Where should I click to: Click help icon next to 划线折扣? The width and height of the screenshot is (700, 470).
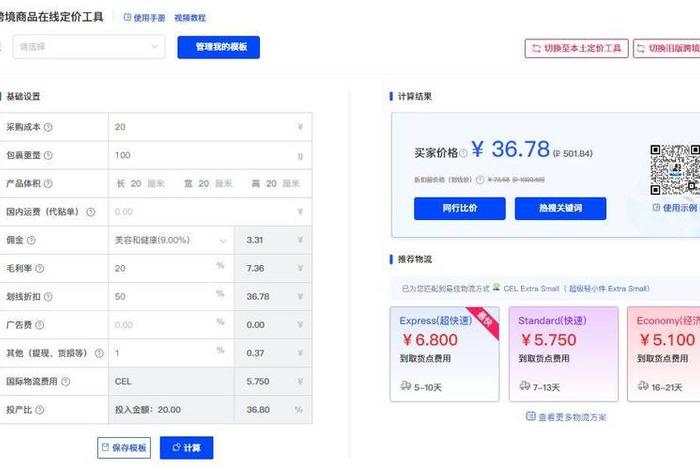click(48, 297)
